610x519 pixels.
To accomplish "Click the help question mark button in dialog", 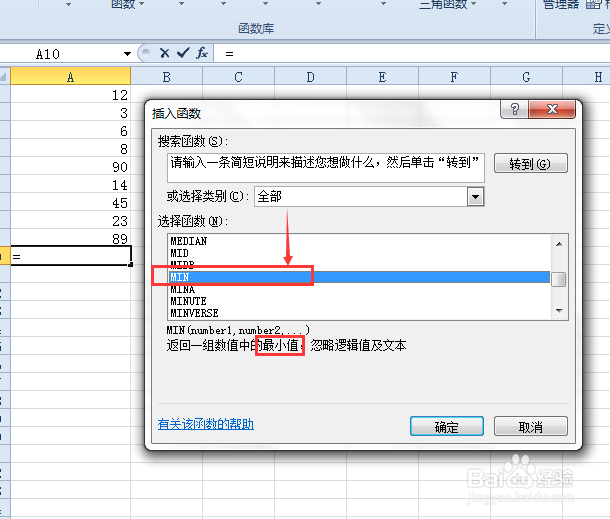I will coord(514,109).
